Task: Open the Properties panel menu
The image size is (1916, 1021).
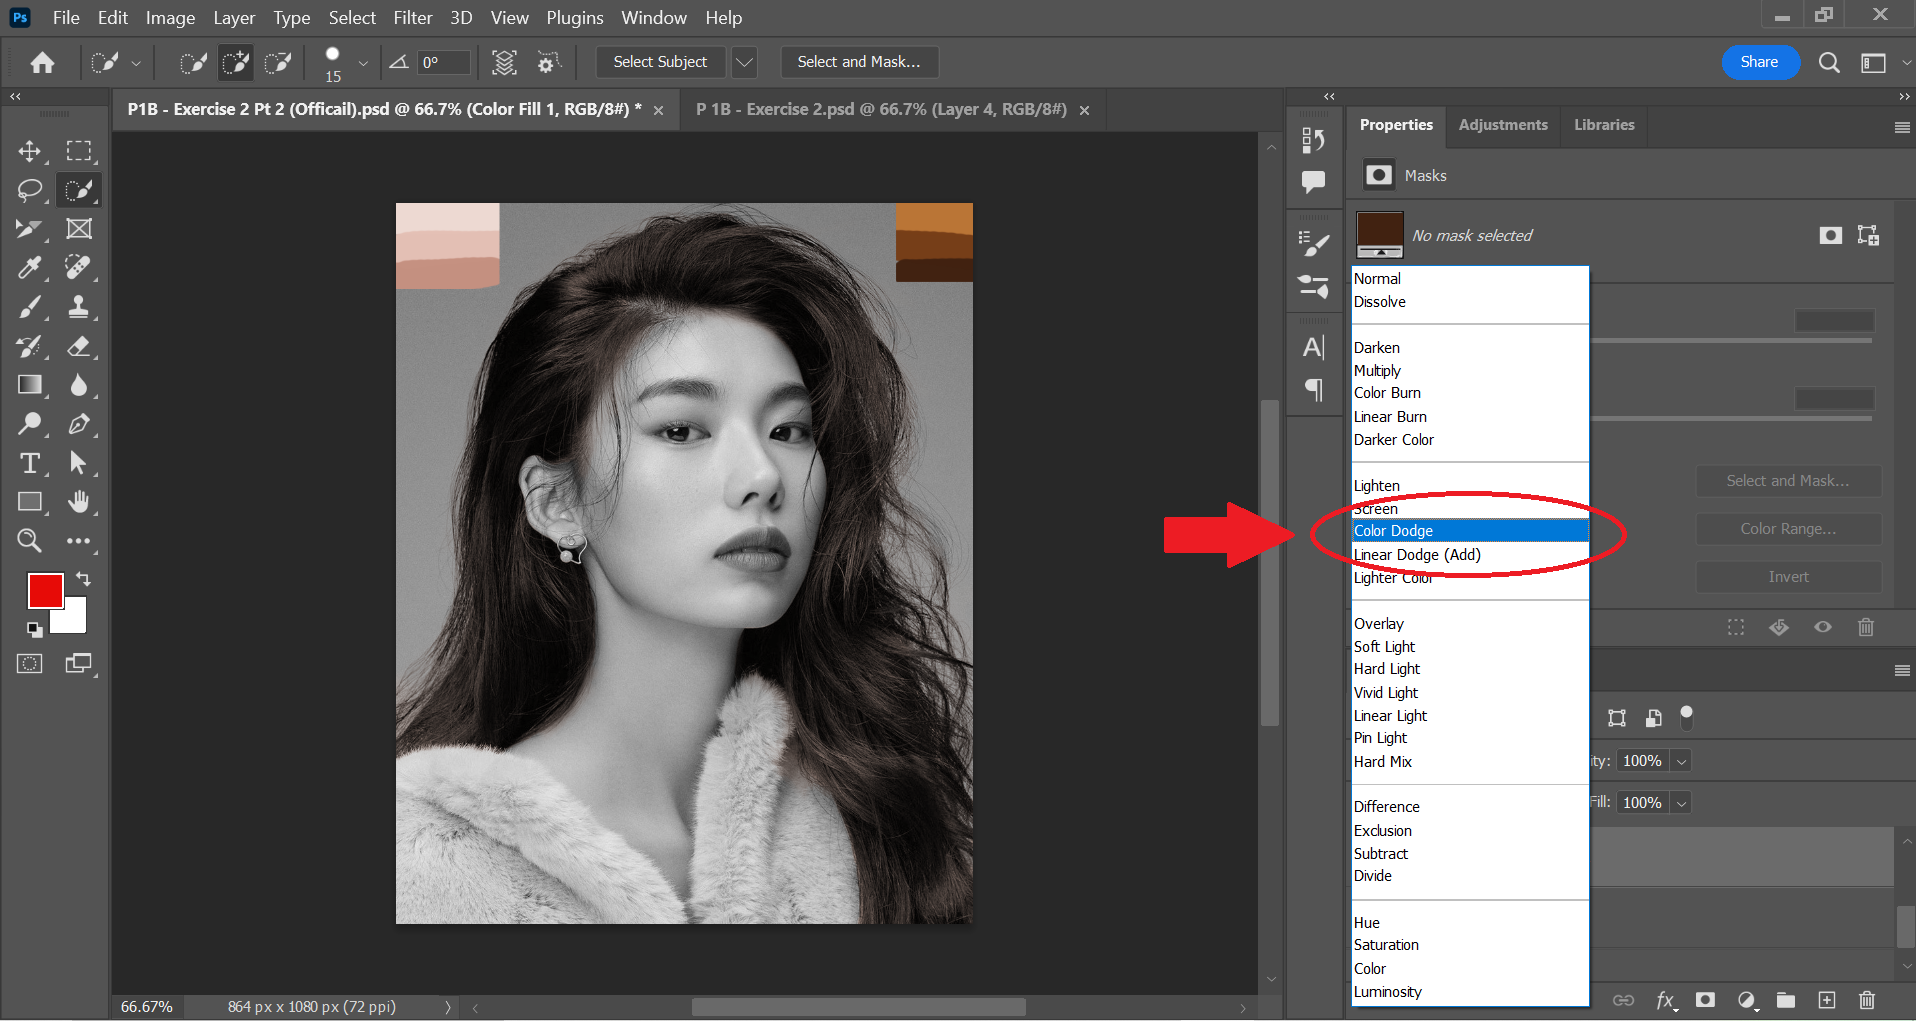Action: pyautogui.click(x=1902, y=127)
